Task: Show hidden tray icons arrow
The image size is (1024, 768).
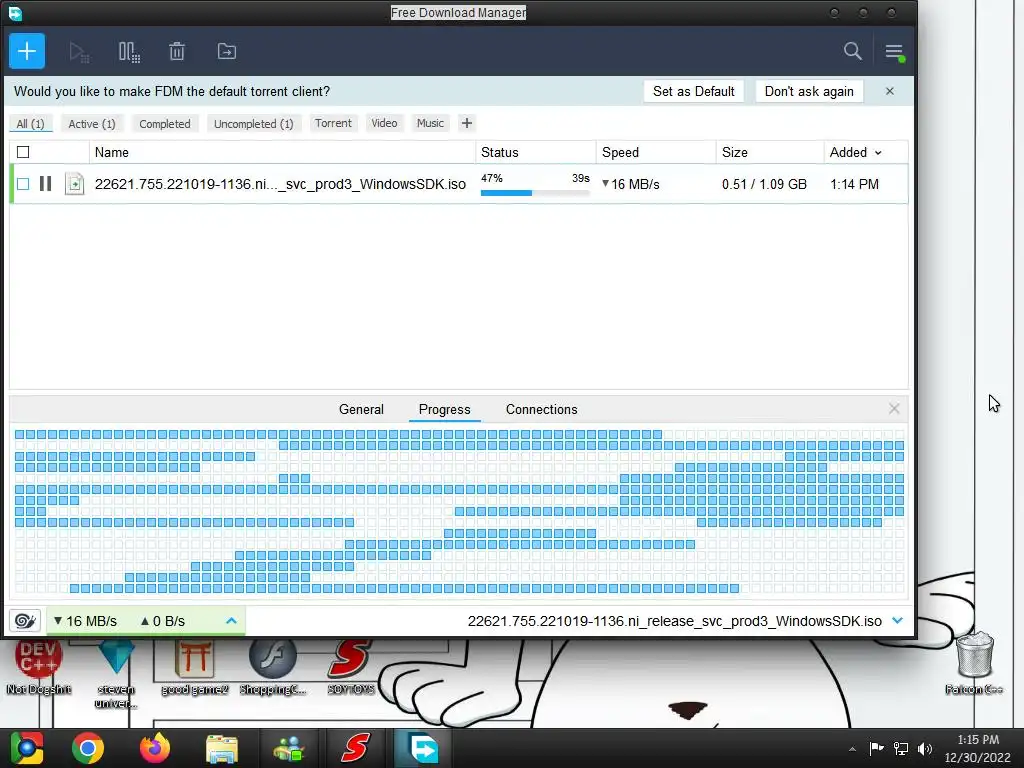Action: (x=852, y=749)
